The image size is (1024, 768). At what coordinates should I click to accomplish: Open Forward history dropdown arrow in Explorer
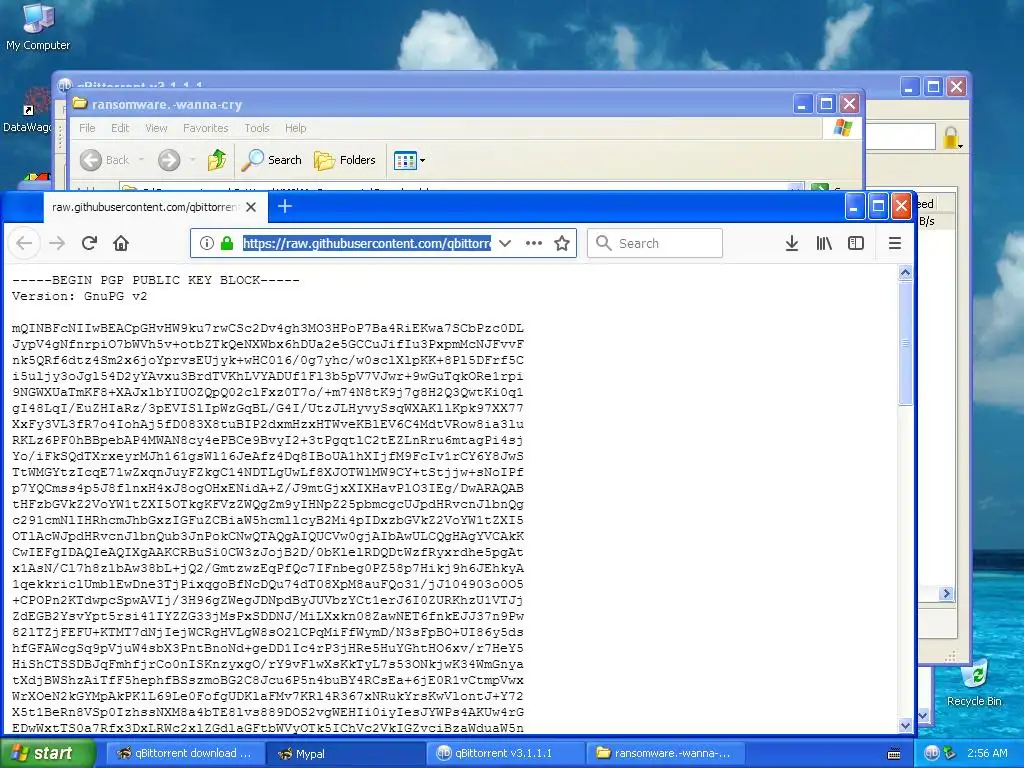point(192,160)
